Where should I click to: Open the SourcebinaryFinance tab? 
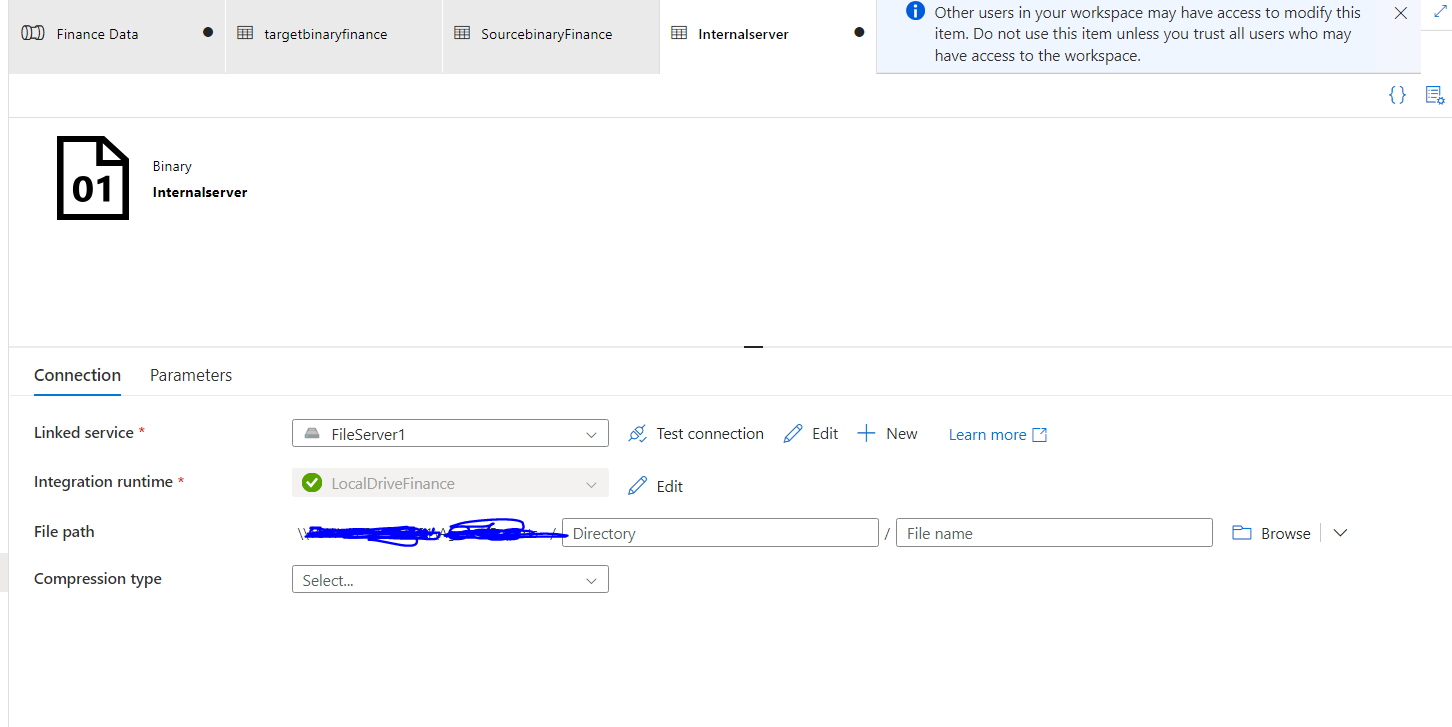[x=546, y=33]
